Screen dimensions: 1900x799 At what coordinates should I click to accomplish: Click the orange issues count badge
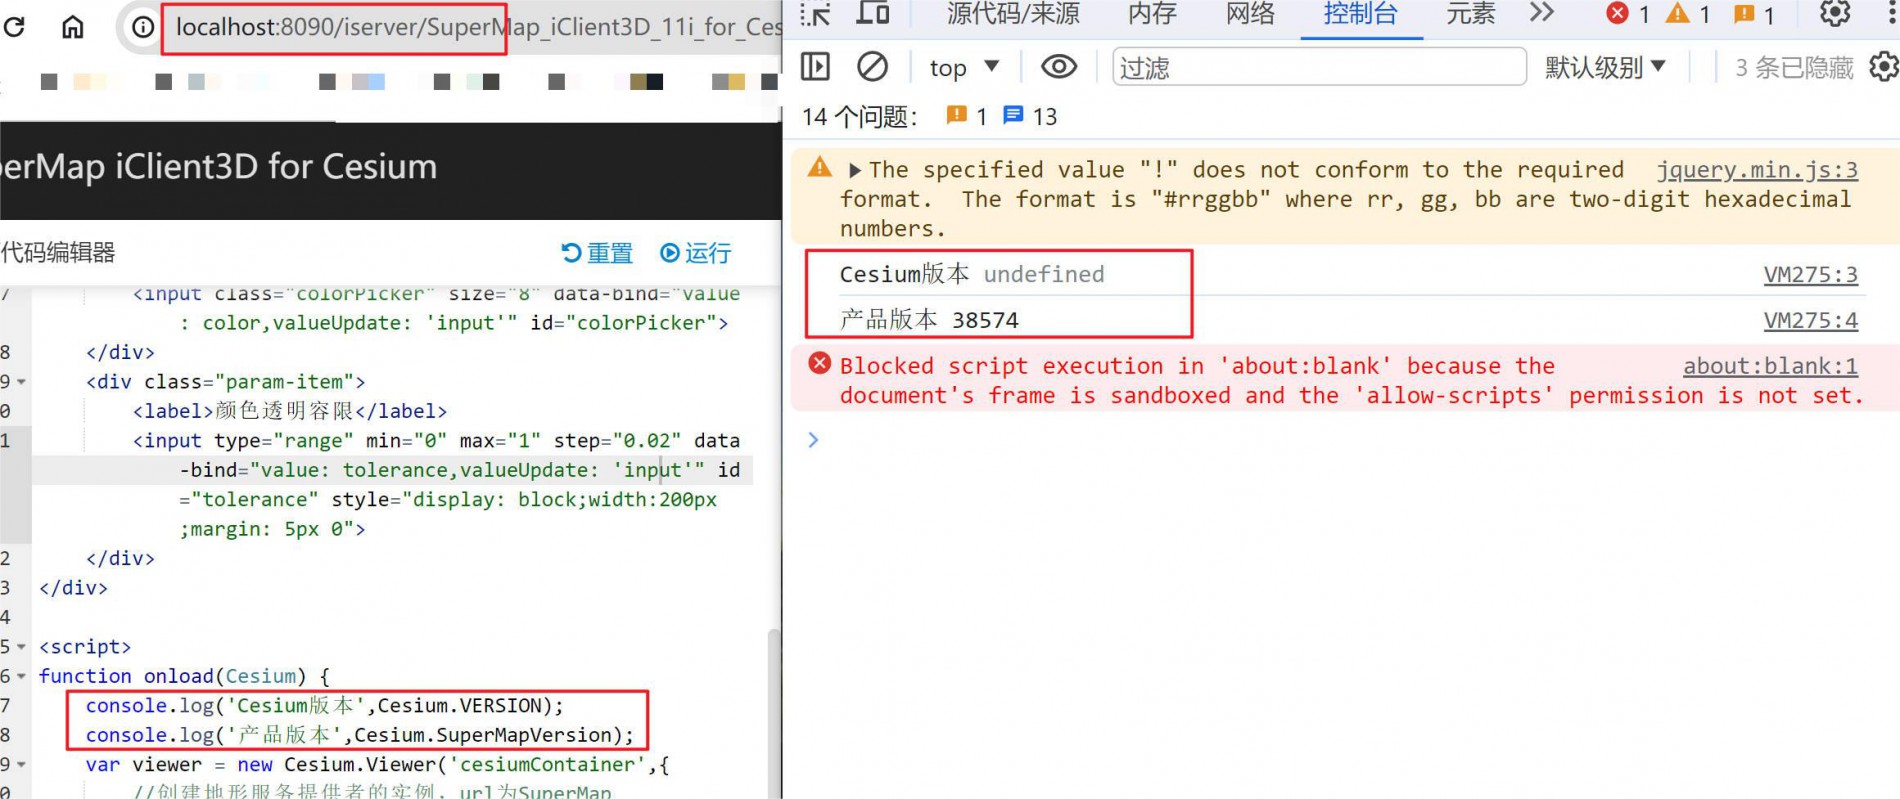1754,14
